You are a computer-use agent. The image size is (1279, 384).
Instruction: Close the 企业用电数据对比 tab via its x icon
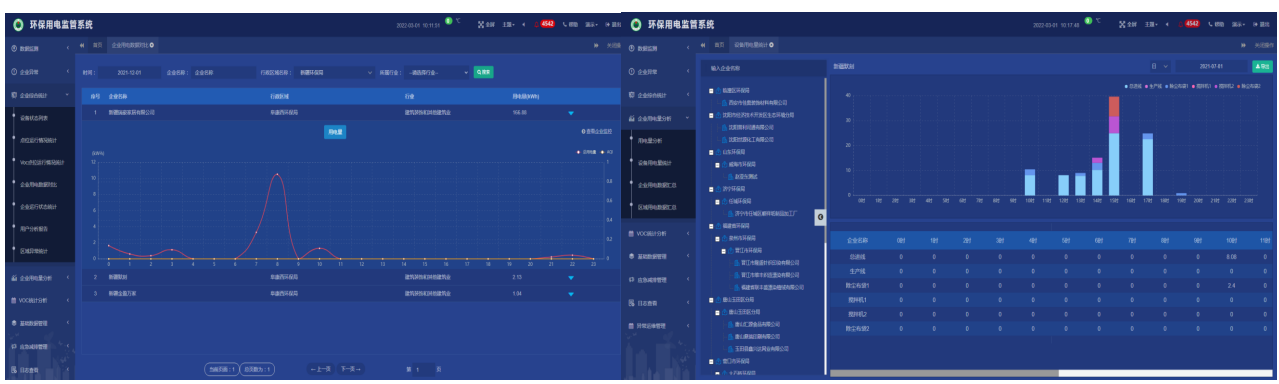pyautogui.click(x=151, y=45)
